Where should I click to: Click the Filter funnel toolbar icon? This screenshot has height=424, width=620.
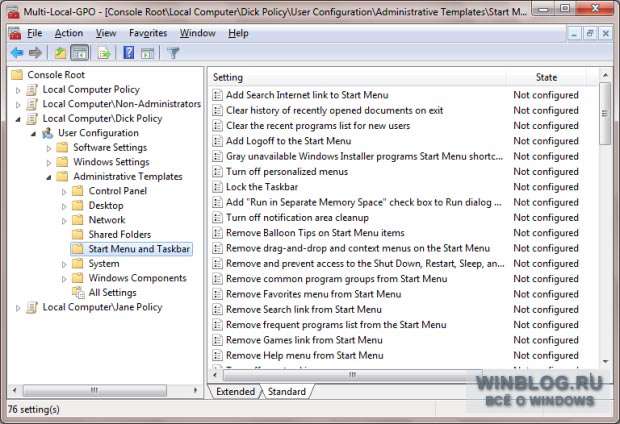173,53
